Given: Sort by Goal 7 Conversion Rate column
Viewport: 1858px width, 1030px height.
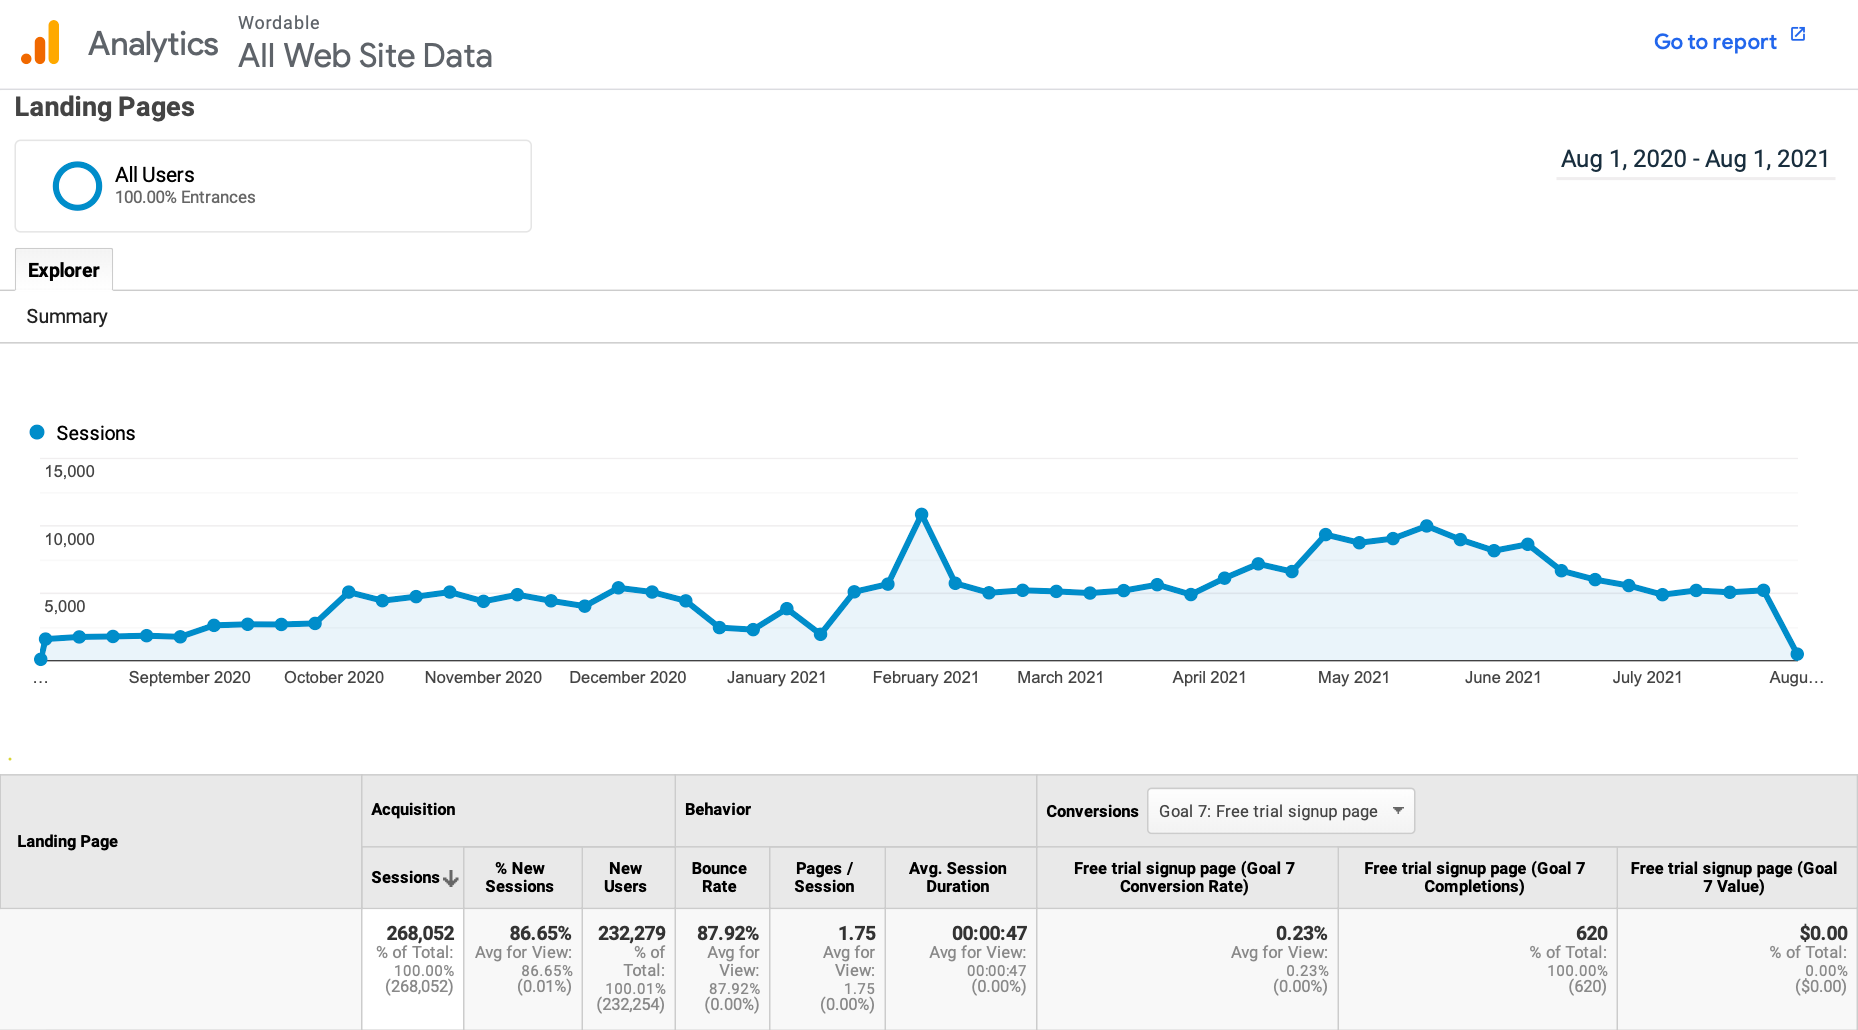Looking at the screenshot, I should [x=1184, y=877].
